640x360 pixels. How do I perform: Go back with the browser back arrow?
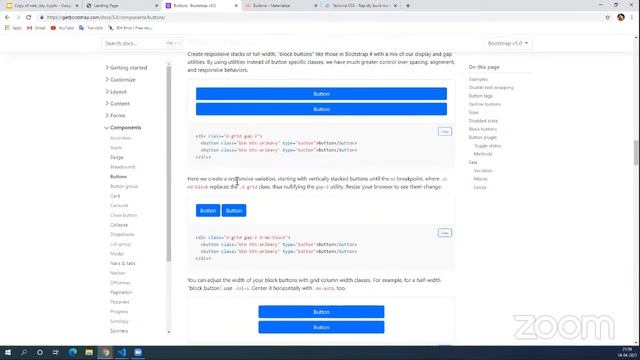point(7,18)
